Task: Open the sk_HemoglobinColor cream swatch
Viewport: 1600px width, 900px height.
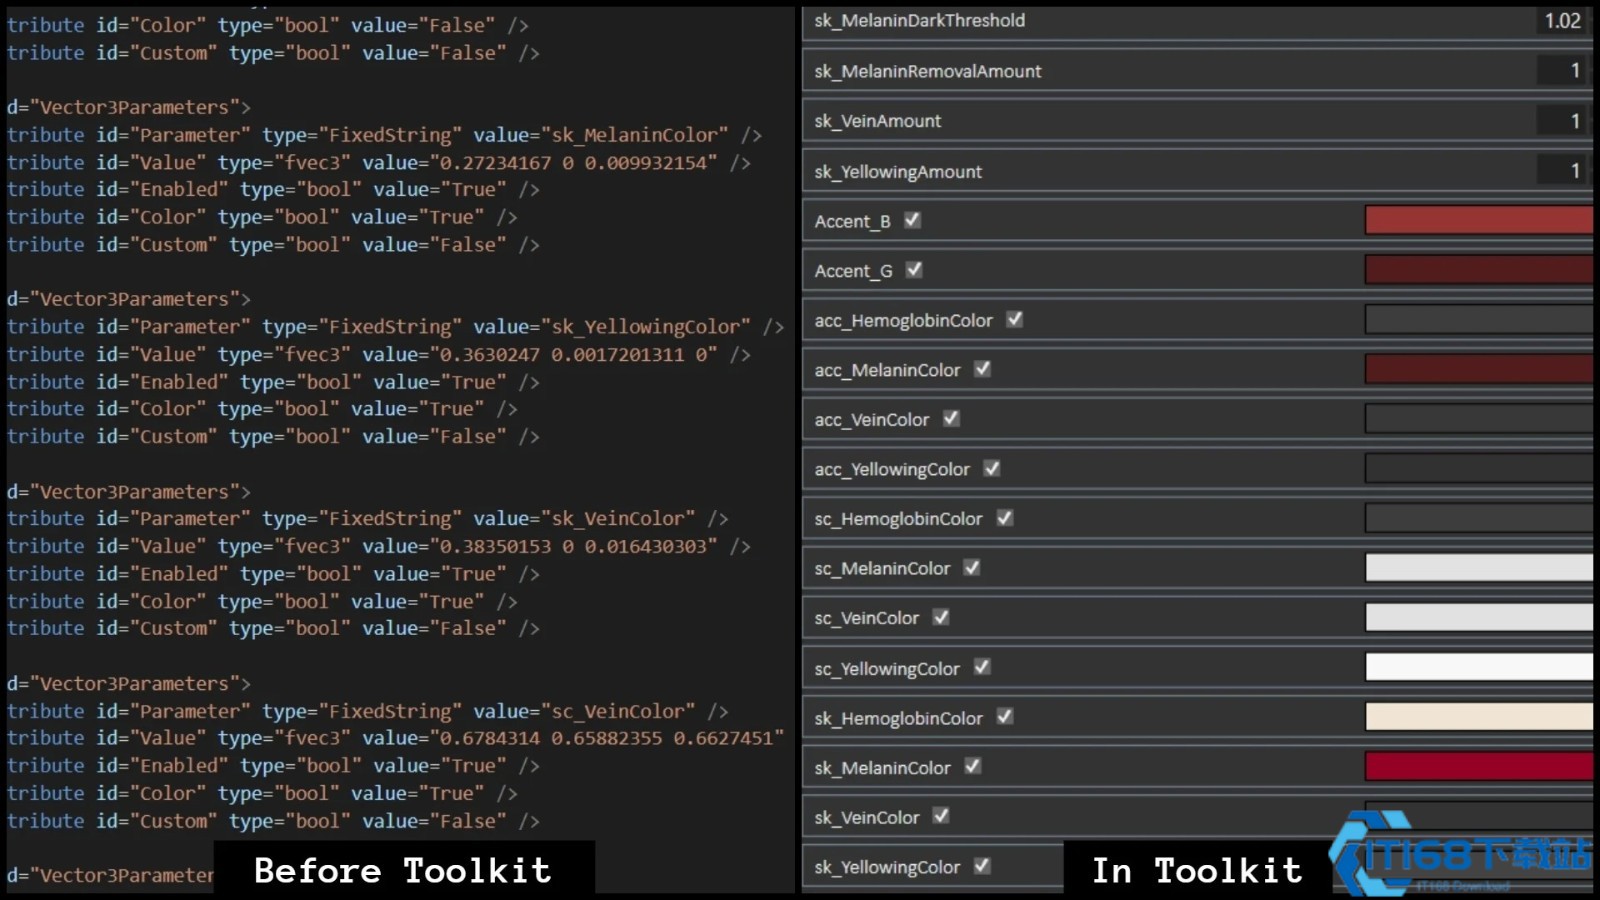Action: (1479, 717)
